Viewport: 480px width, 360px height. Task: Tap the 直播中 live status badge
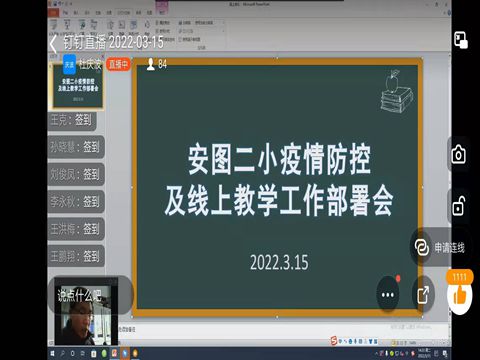[x=118, y=64]
